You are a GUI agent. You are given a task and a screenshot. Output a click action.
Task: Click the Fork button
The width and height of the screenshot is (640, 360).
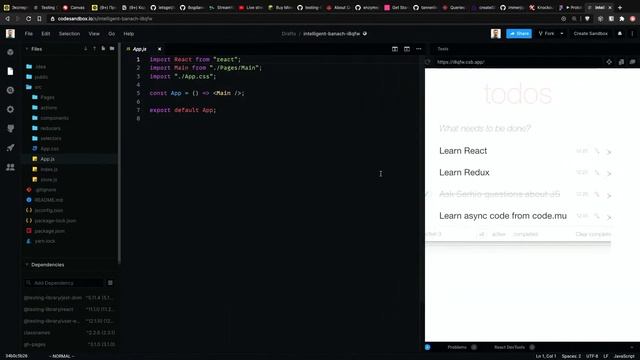[547, 33]
